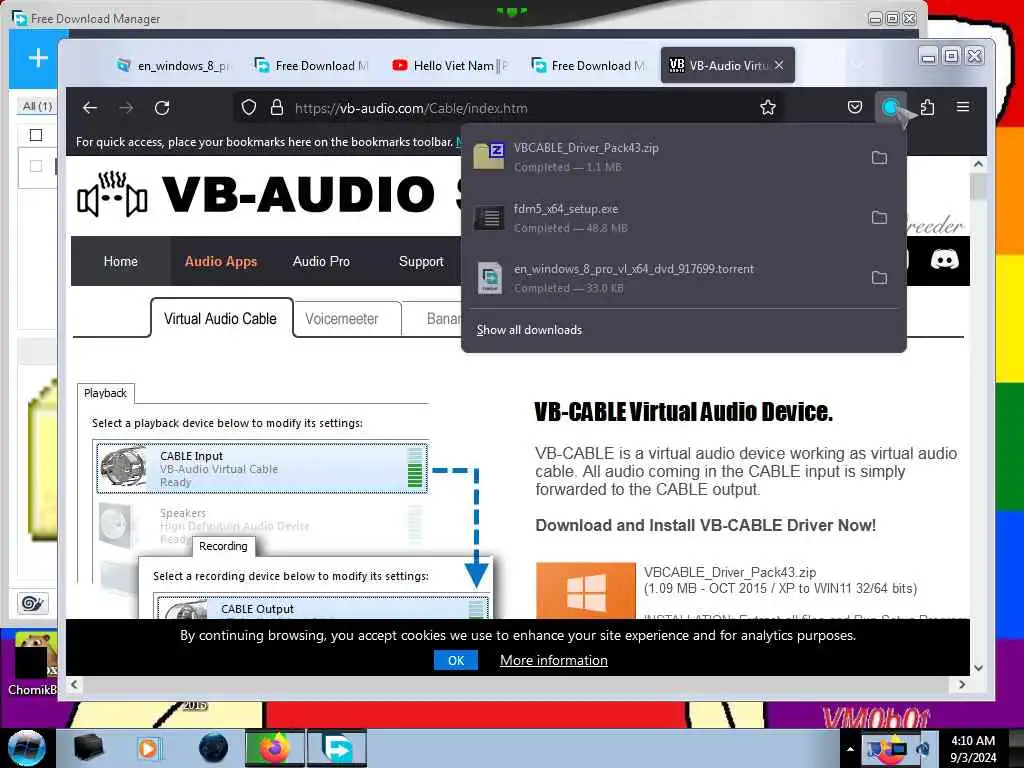Tick the first download row checkbox in FDM
Image resolution: width=1024 pixels, height=768 pixels.
click(36, 166)
